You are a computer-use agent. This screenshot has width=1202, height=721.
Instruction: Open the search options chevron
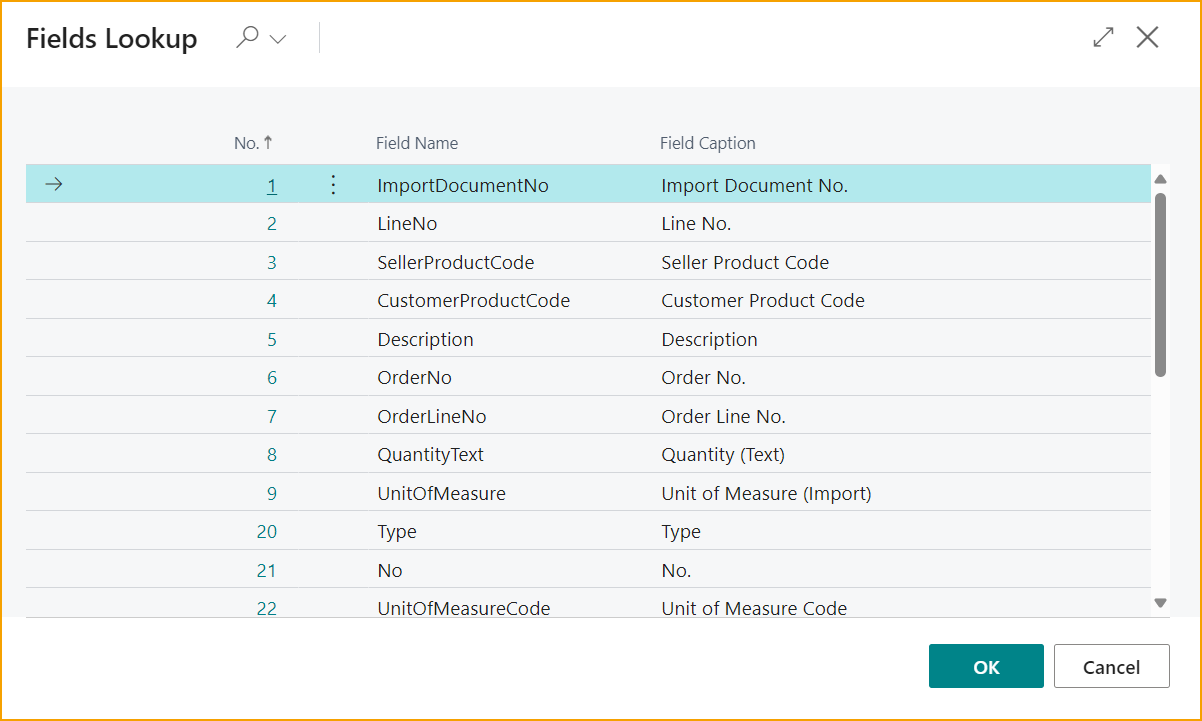tap(277, 40)
